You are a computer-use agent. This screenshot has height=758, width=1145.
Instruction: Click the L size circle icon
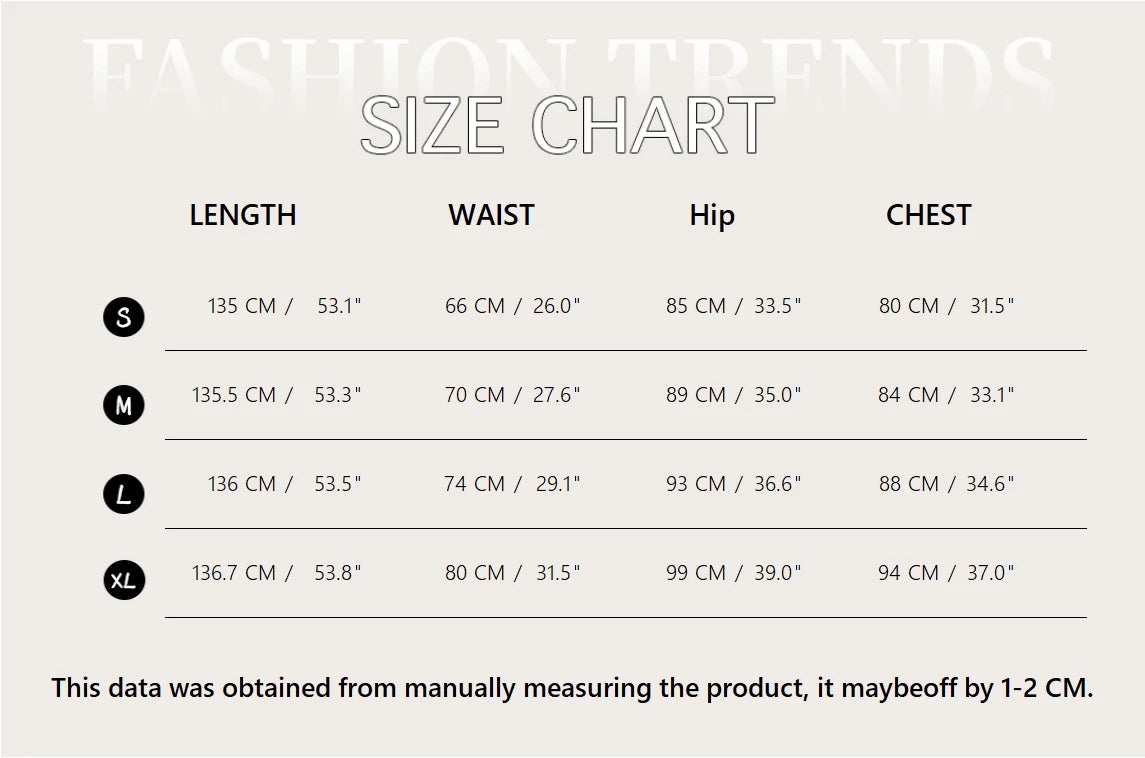pos(124,494)
